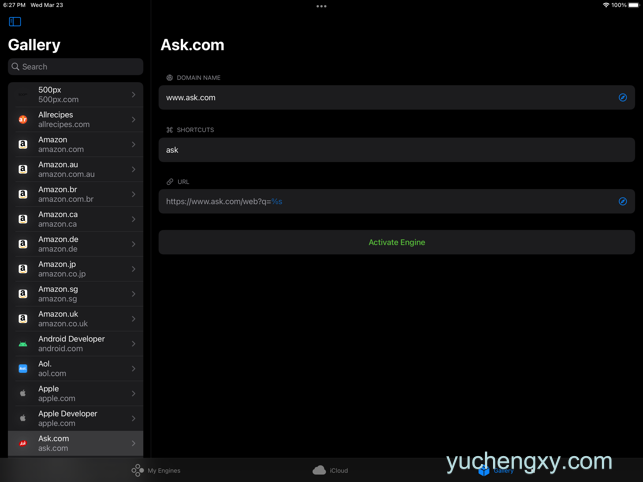Expand the Amazon.sg row chevron
This screenshot has height=482, width=643.
[134, 294]
